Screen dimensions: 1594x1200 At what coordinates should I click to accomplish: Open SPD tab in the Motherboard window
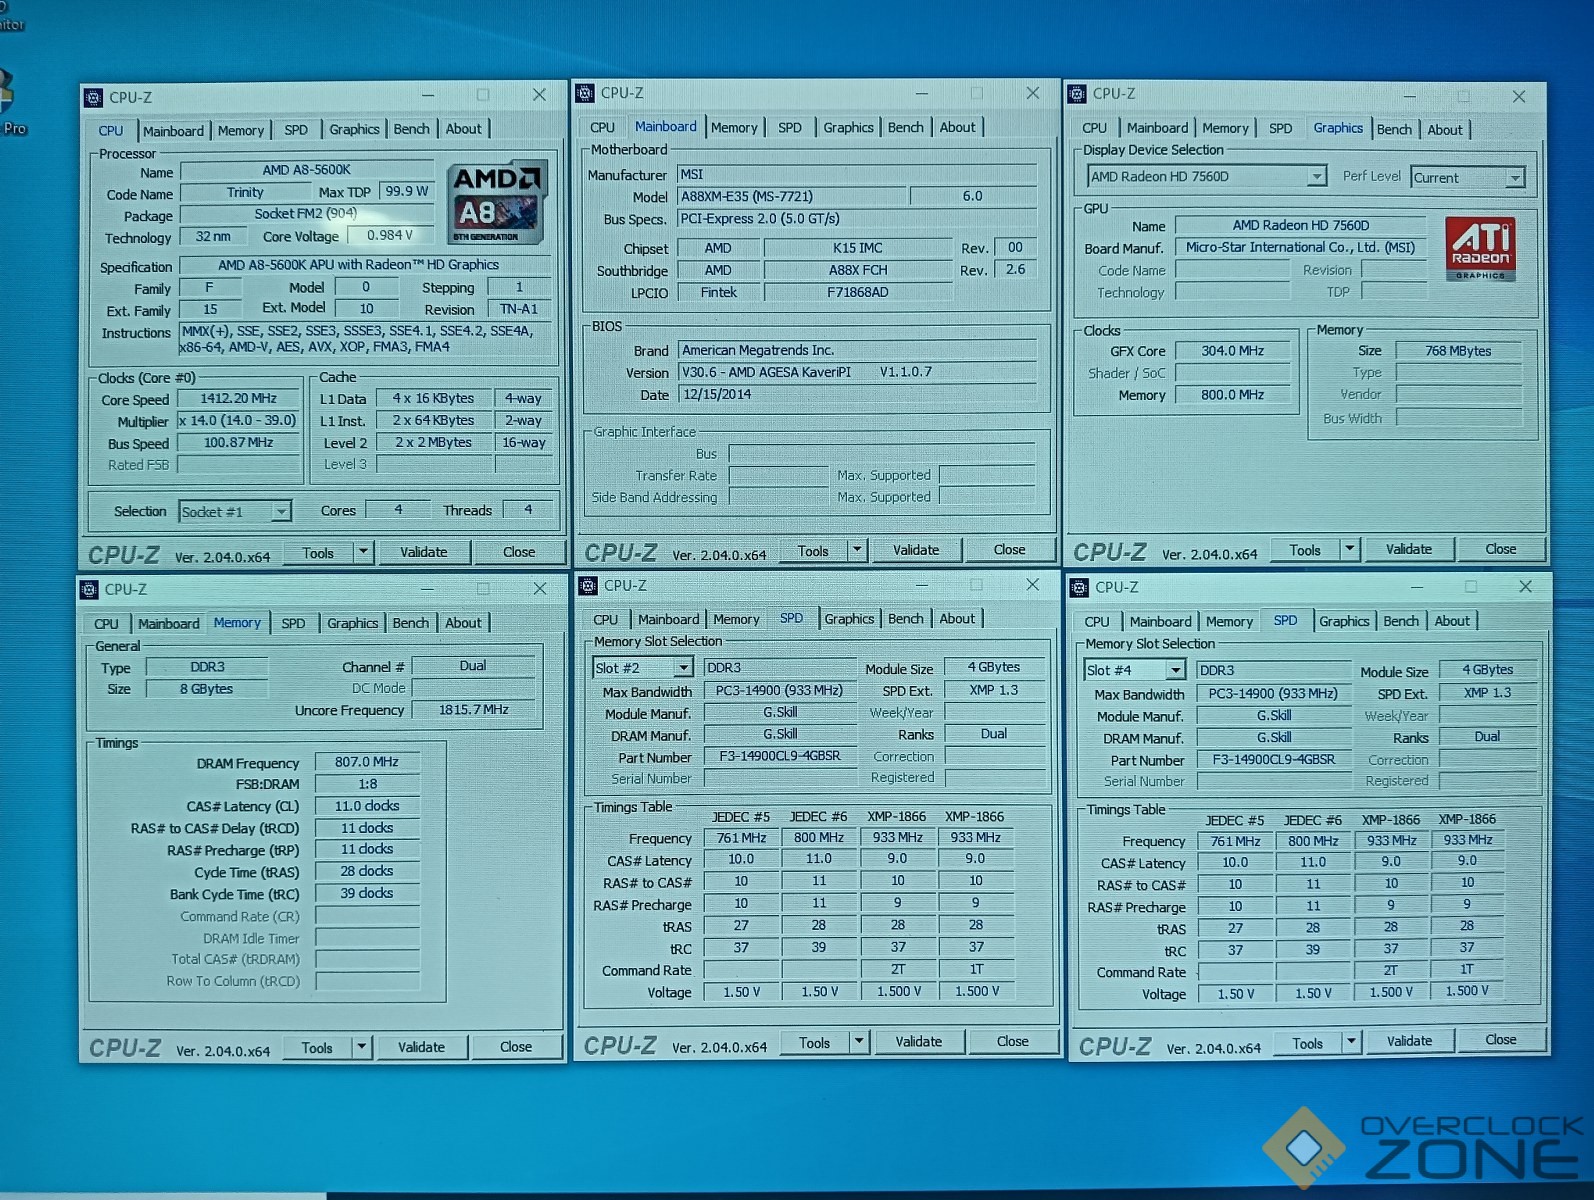click(790, 128)
